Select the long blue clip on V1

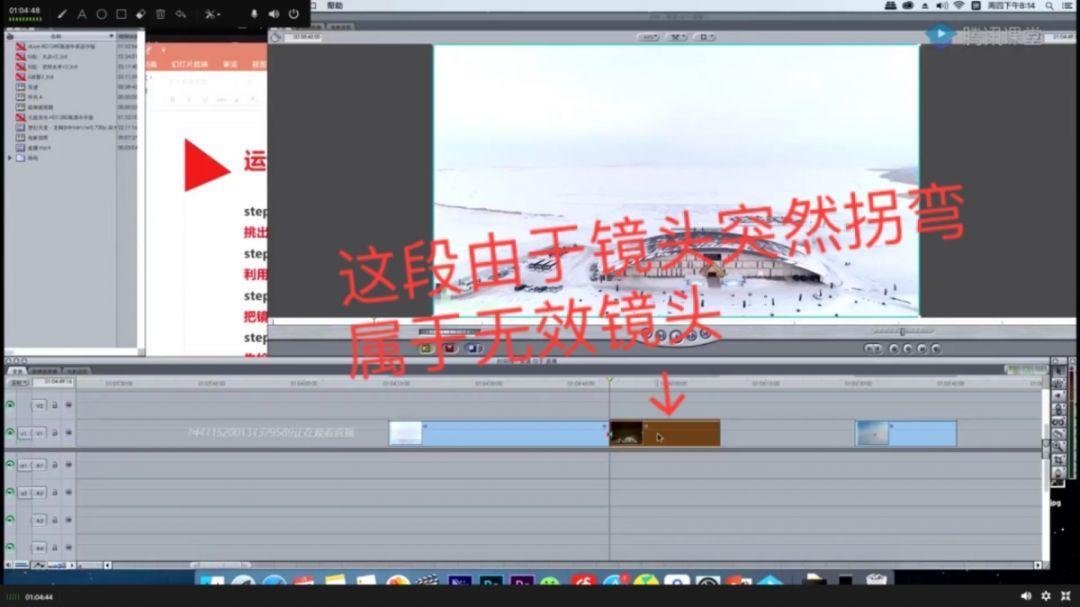coord(499,433)
